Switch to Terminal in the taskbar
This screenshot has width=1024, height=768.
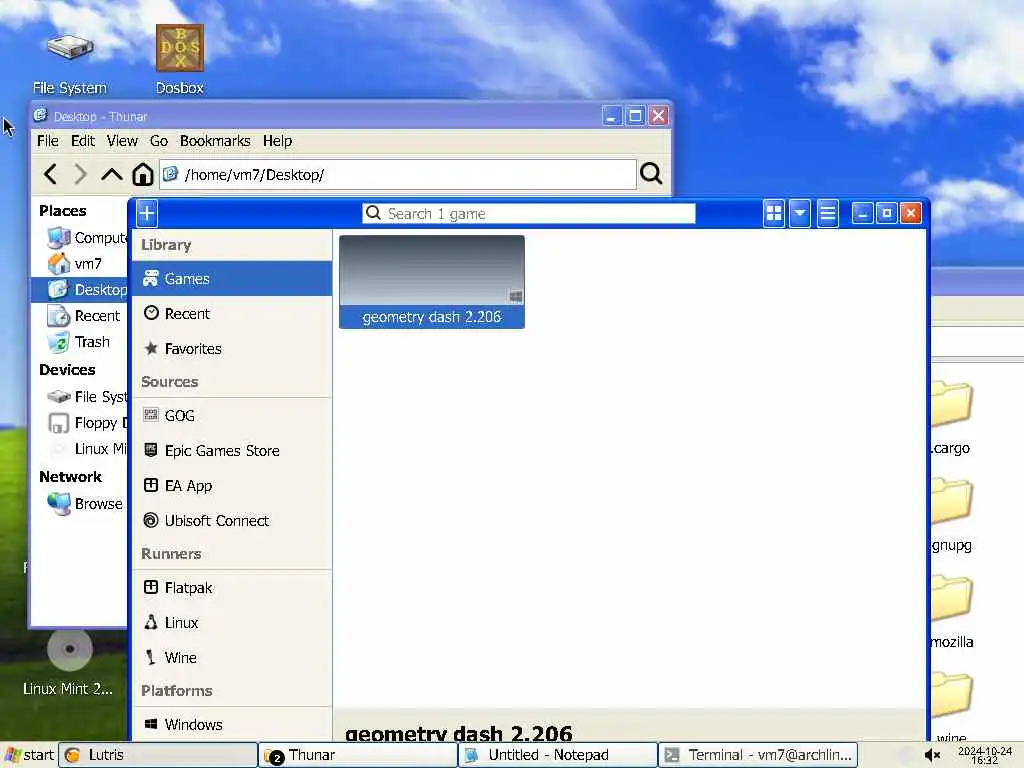(x=758, y=755)
